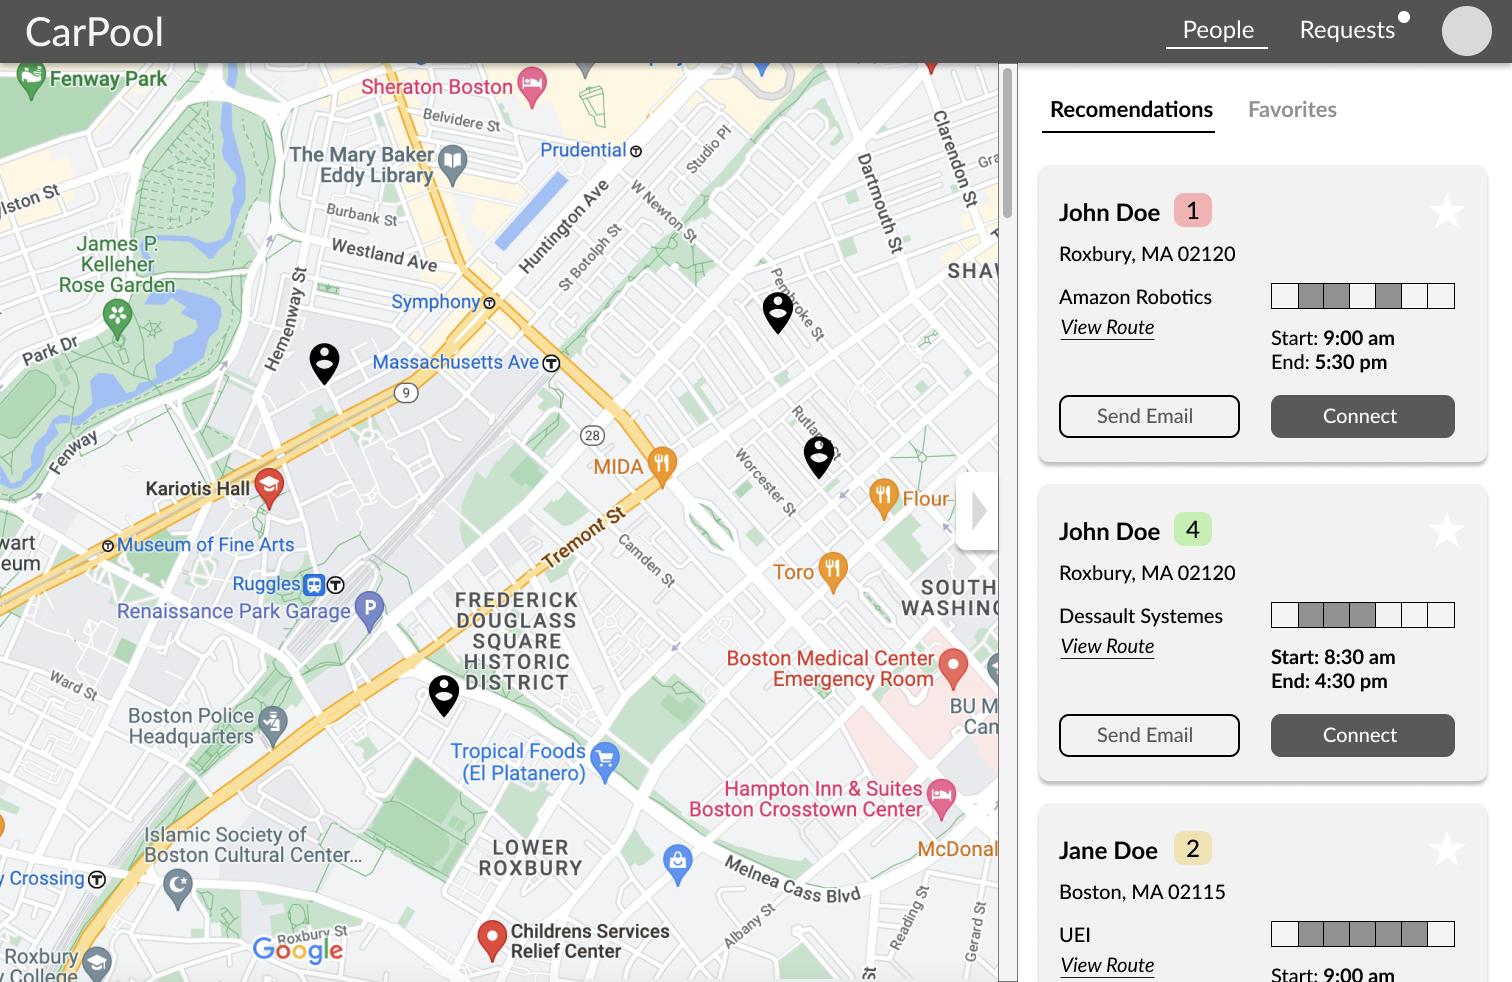The width and height of the screenshot is (1512, 982).
Task: Favorite John Doe at Amazon Robotics with star
Action: coord(1446,211)
